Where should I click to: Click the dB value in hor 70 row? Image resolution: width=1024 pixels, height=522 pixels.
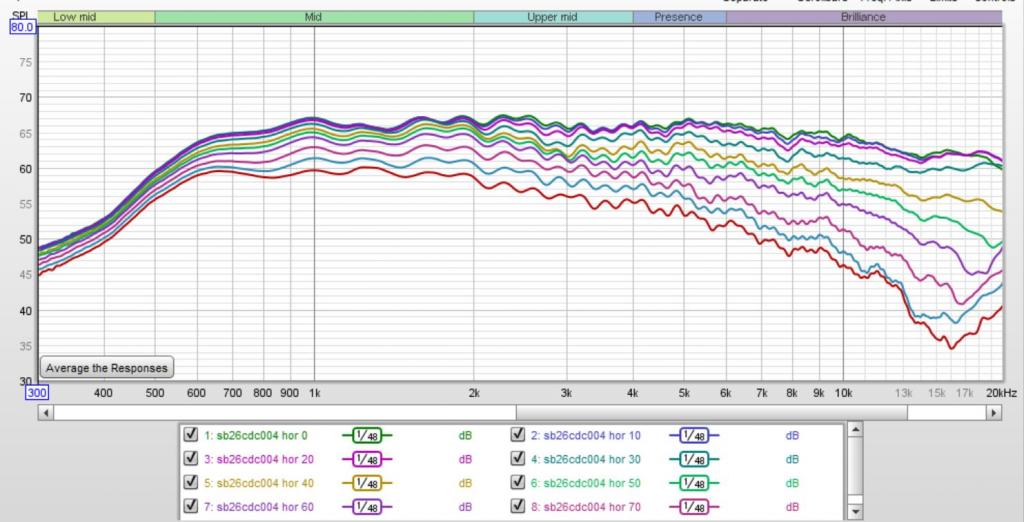792,507
